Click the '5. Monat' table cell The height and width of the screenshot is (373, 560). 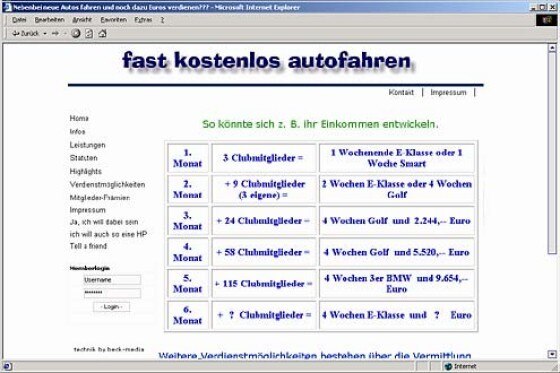tap(188, 284)
